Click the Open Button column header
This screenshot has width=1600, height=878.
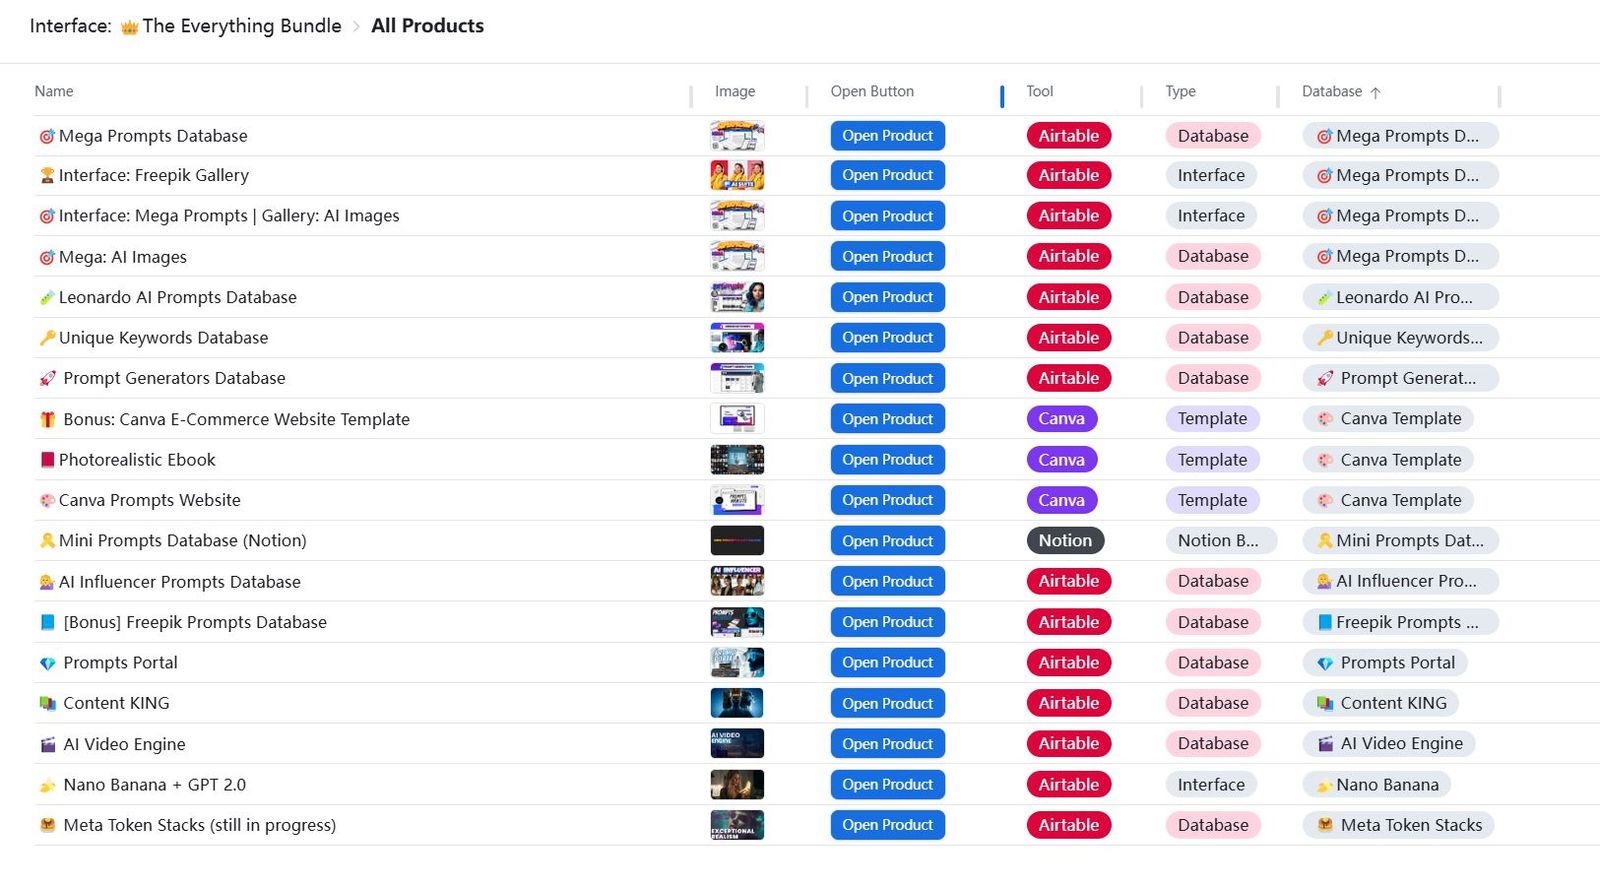[872, 91]
